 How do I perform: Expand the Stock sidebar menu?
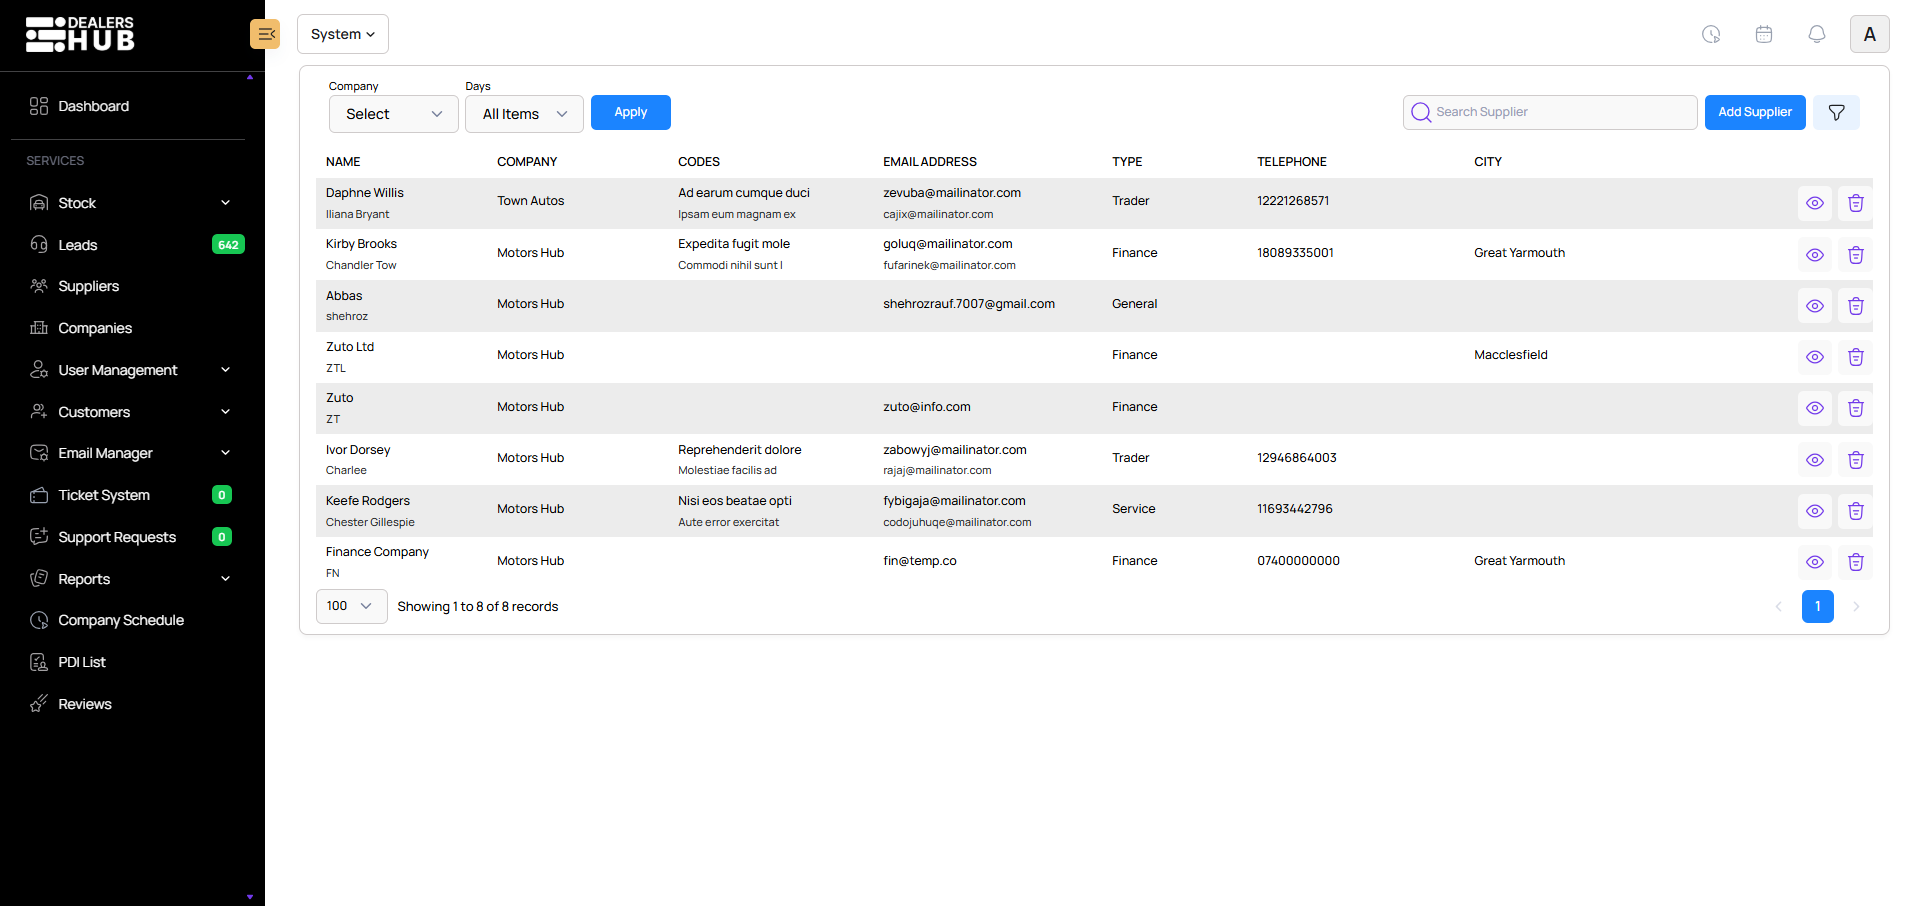pos(130,203)
